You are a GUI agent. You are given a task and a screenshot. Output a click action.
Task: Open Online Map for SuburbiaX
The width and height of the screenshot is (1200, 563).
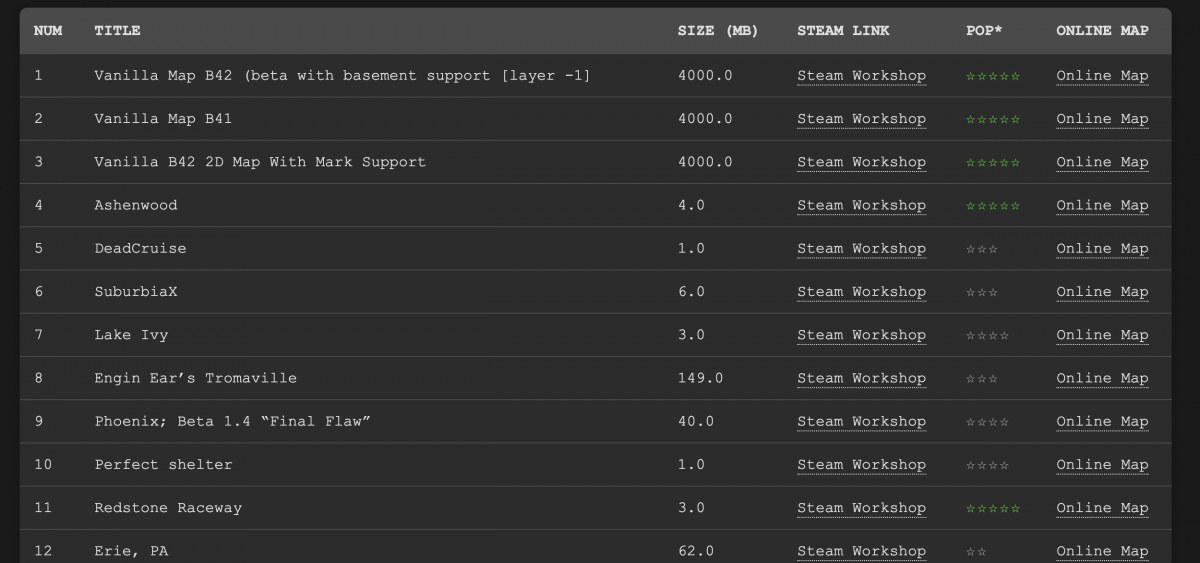[1102, 292]
